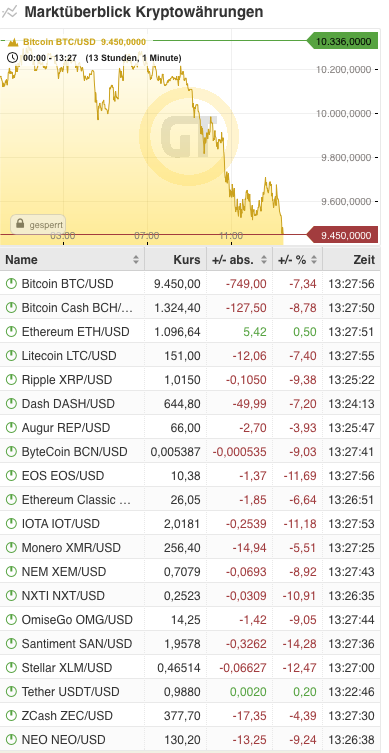Sort table by Name column arrows
This screenshot has height=753, width=389.
[x=136, y=260]
